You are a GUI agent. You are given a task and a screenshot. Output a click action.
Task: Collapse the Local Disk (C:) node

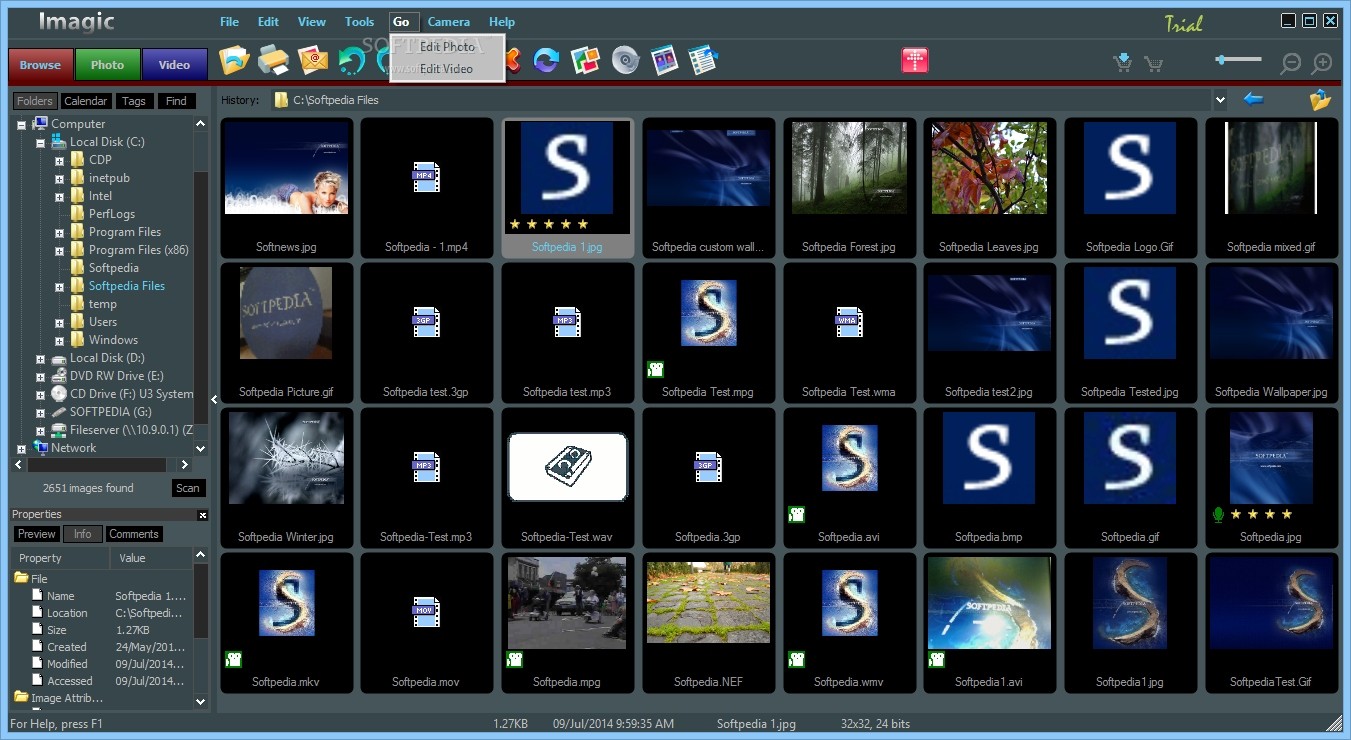[40, 142]
